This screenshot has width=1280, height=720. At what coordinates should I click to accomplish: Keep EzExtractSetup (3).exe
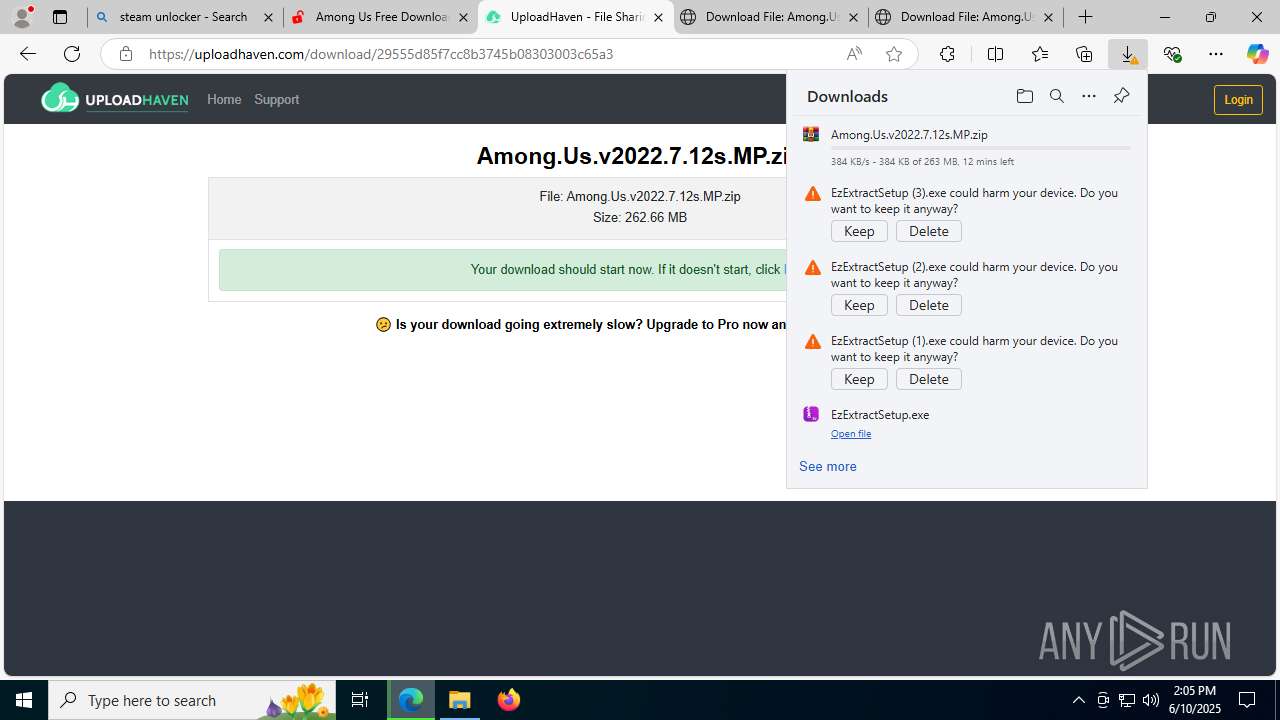click(x=859, y=231)
